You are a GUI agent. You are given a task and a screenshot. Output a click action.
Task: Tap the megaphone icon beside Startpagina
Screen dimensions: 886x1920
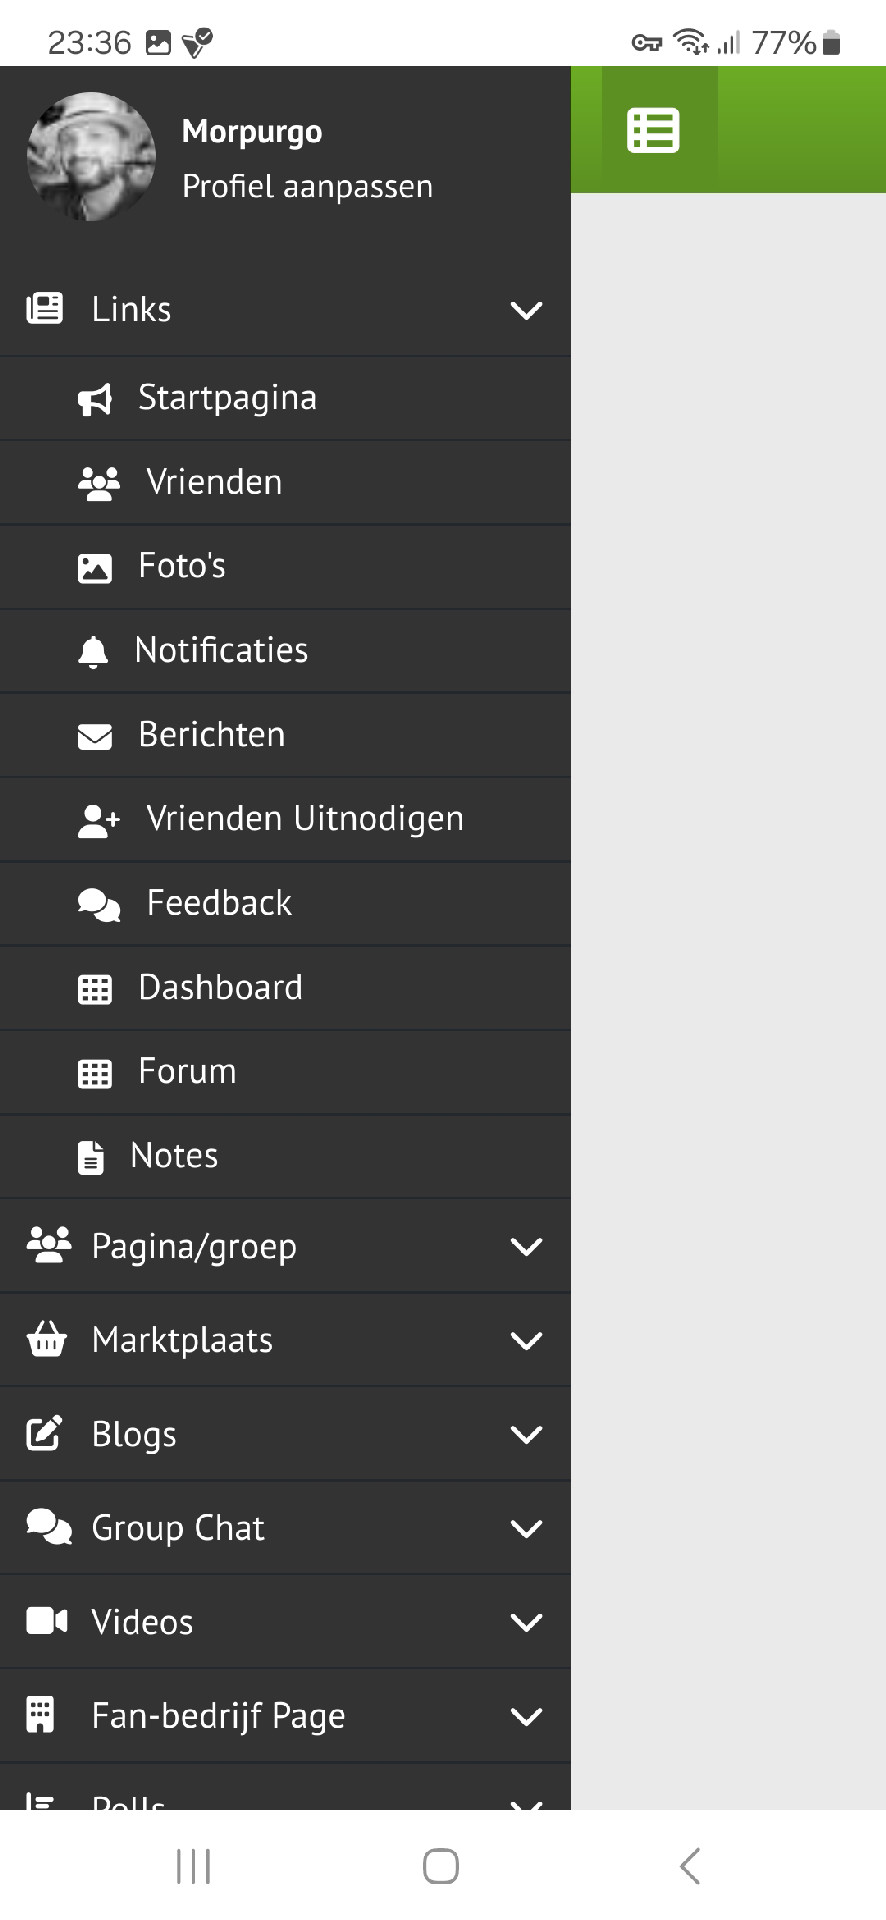(x=95, y=399)
